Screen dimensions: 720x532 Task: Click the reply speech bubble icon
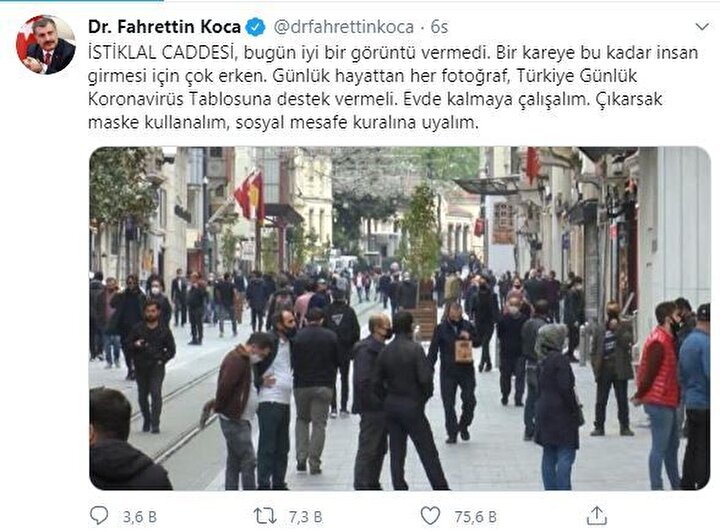[x=99, y=515]
